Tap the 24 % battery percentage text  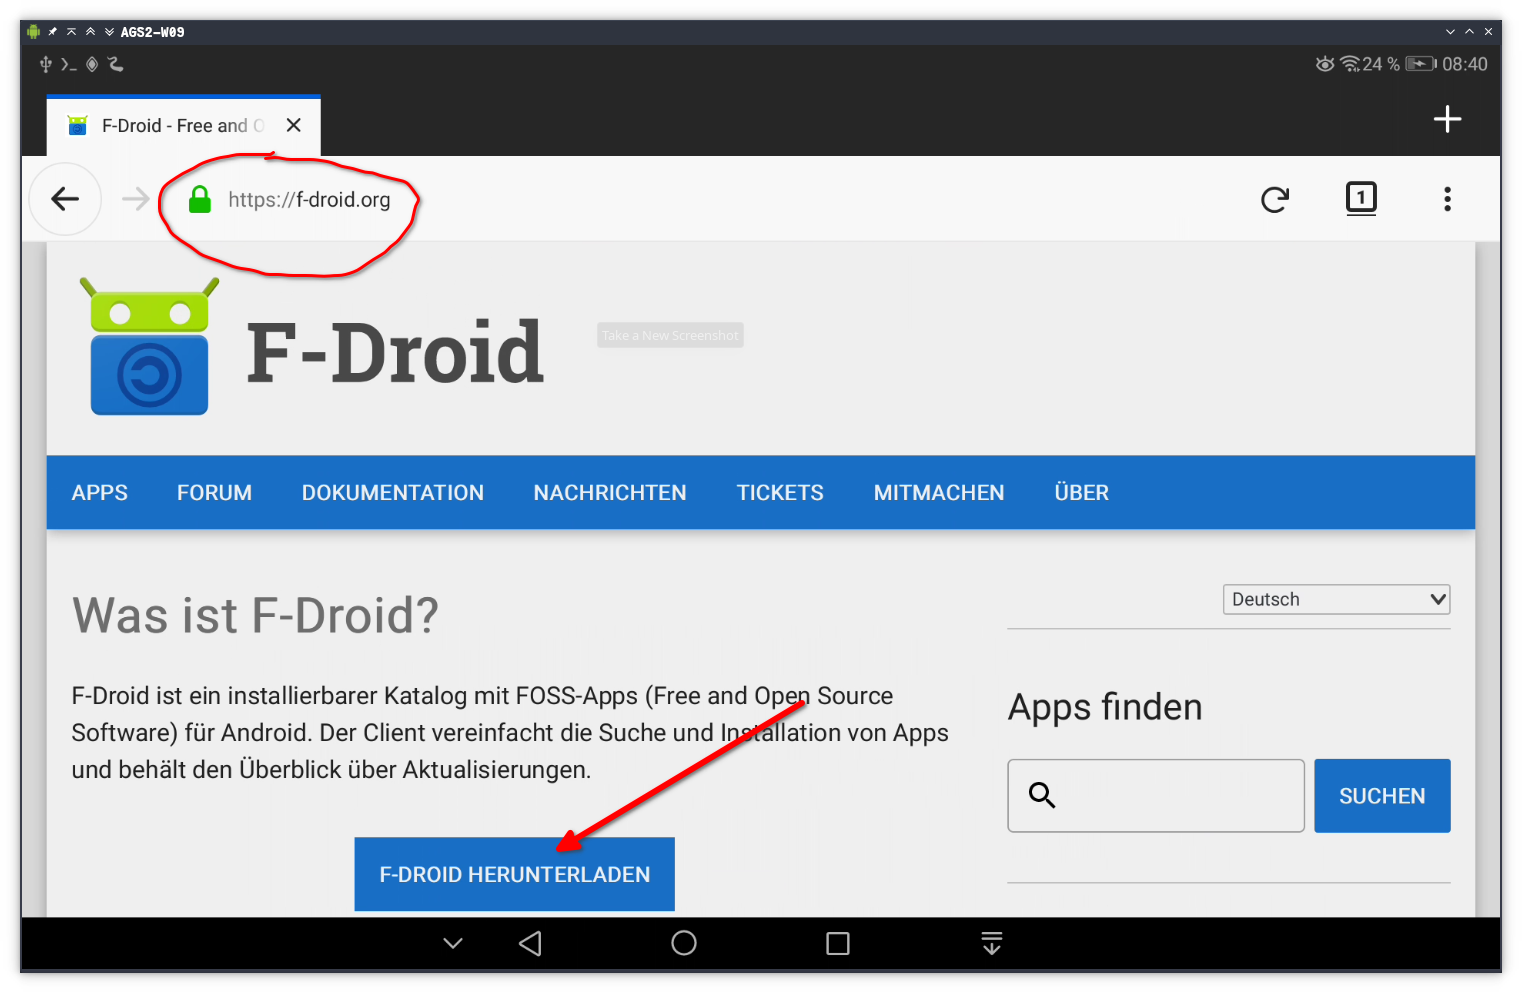coord(1381,64)
